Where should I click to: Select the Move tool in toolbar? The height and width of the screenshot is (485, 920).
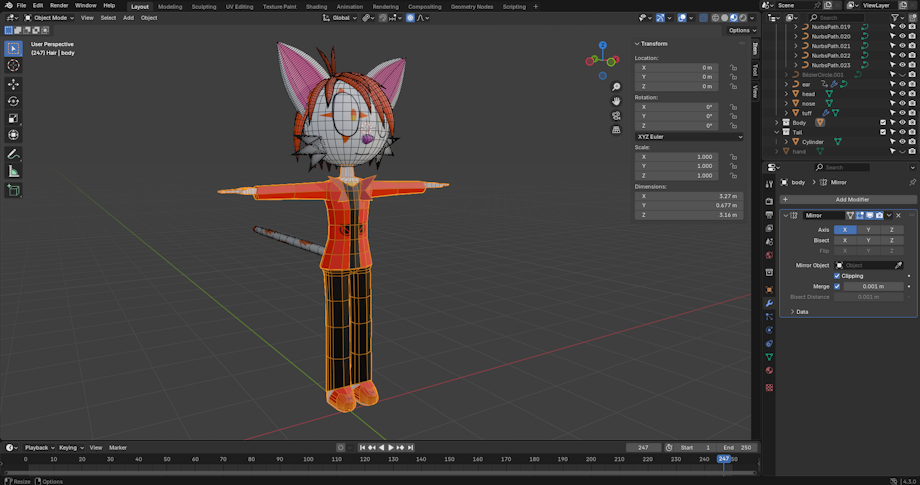[x=14, y=84]
